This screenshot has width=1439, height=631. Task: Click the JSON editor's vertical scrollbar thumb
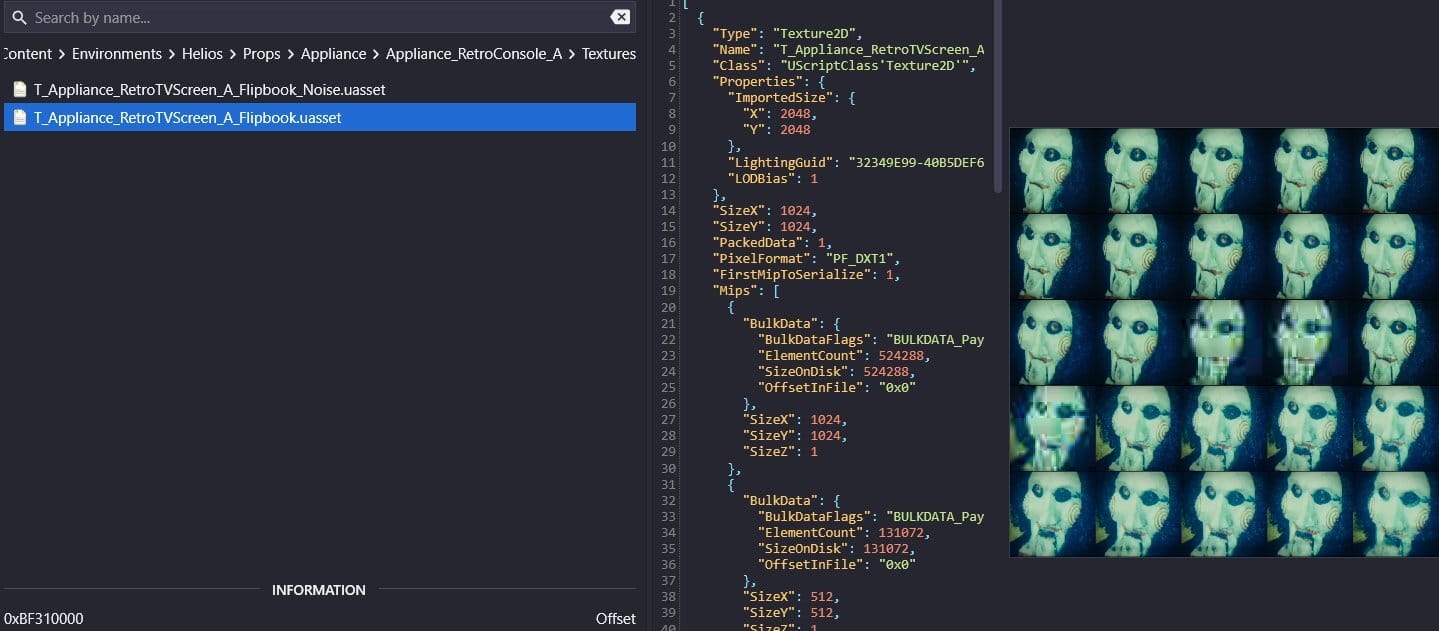click(x=998, y=96)
